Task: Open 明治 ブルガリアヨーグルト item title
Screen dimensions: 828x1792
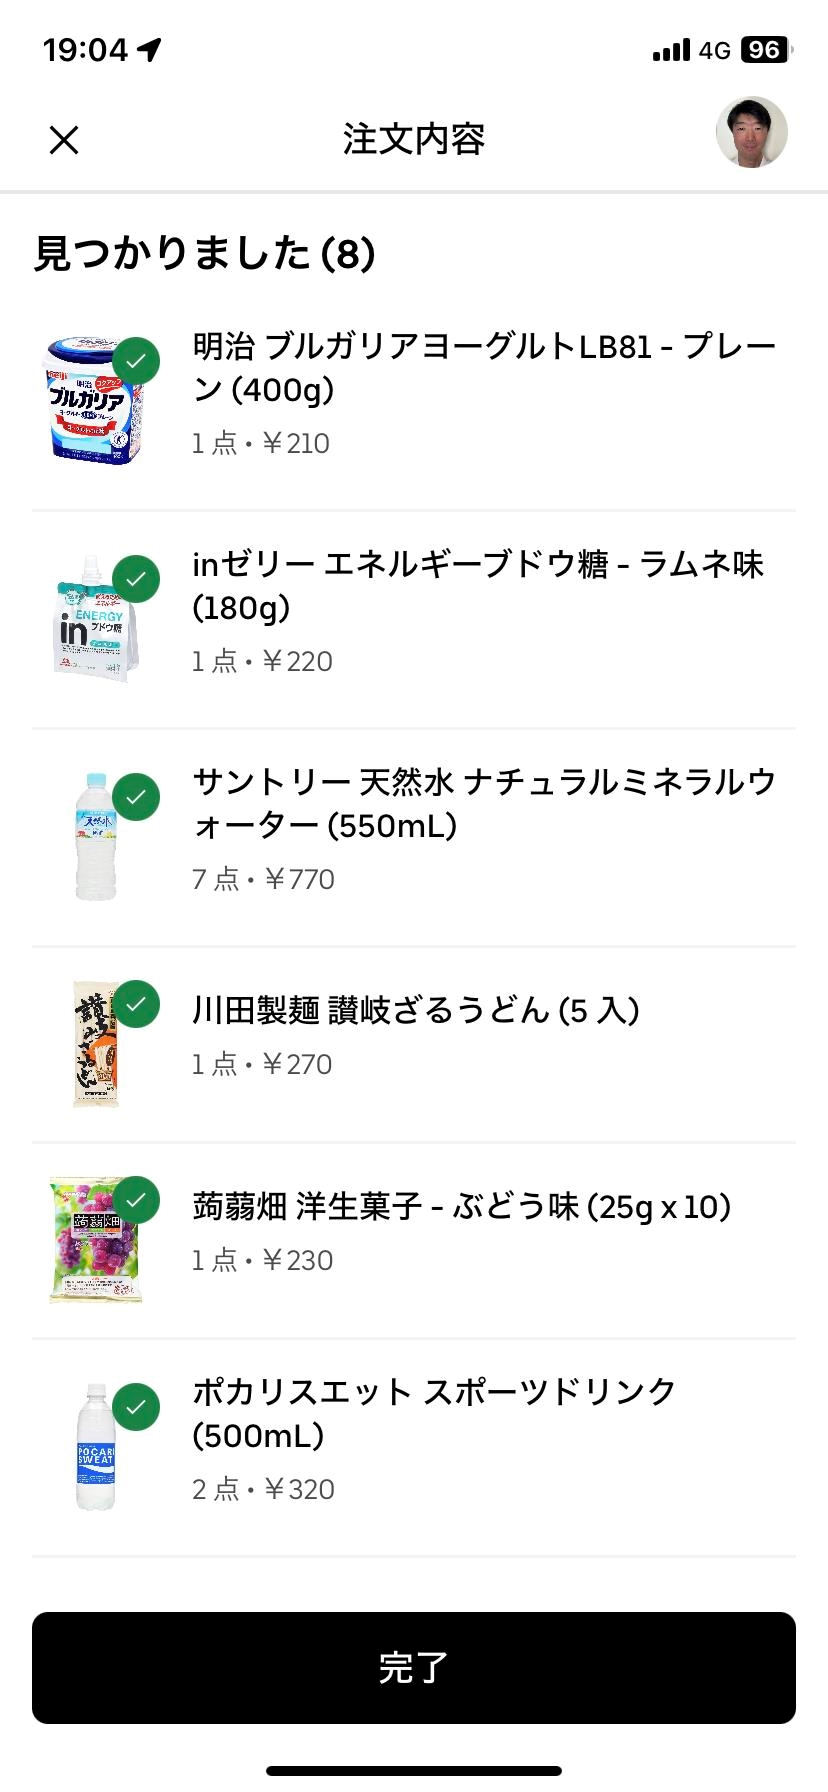Action: tap(484, 368)
